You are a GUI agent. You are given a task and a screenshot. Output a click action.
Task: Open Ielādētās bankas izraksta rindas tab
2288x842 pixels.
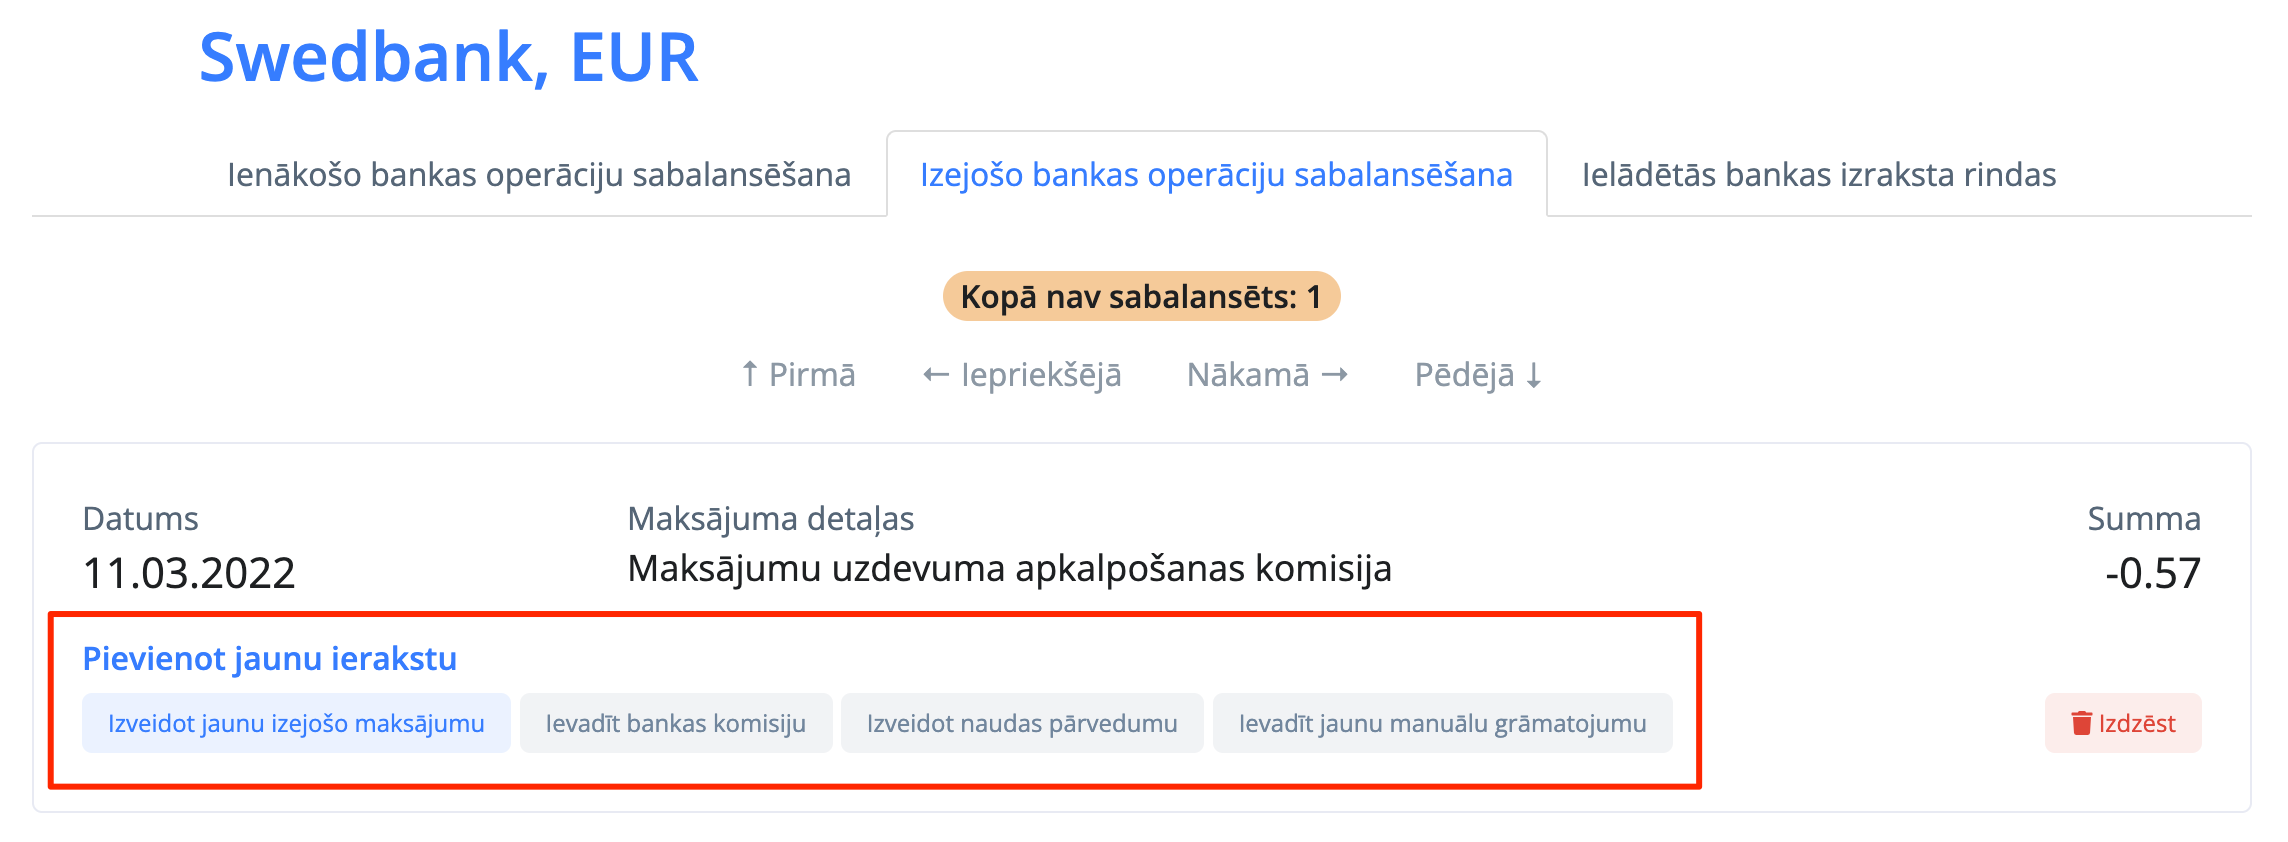(1818, 175)
